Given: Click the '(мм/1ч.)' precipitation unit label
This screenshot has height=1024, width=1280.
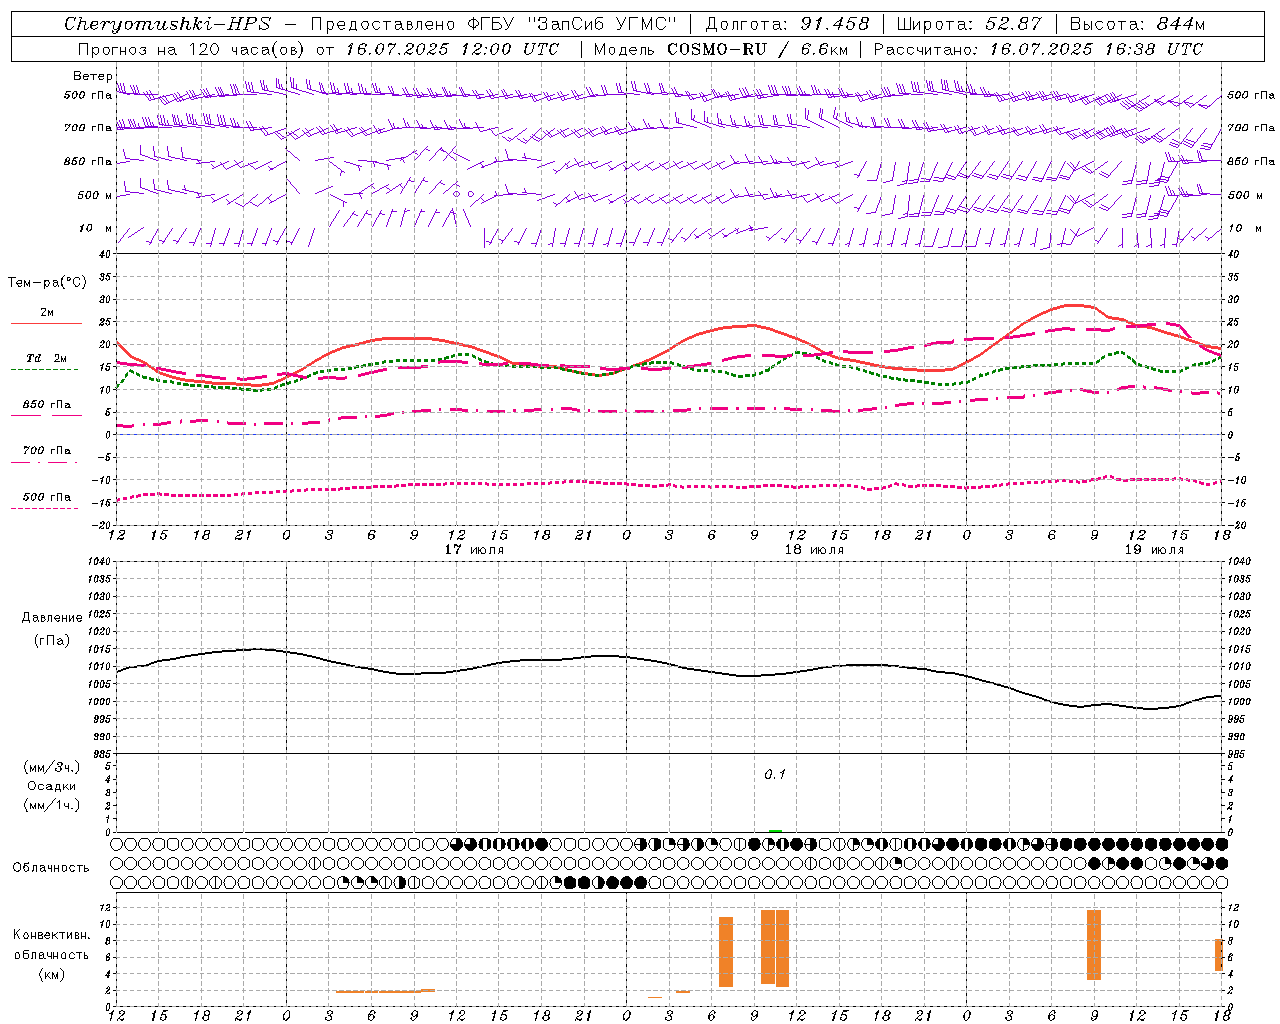Looking at the screenshot, I should 52,805.
